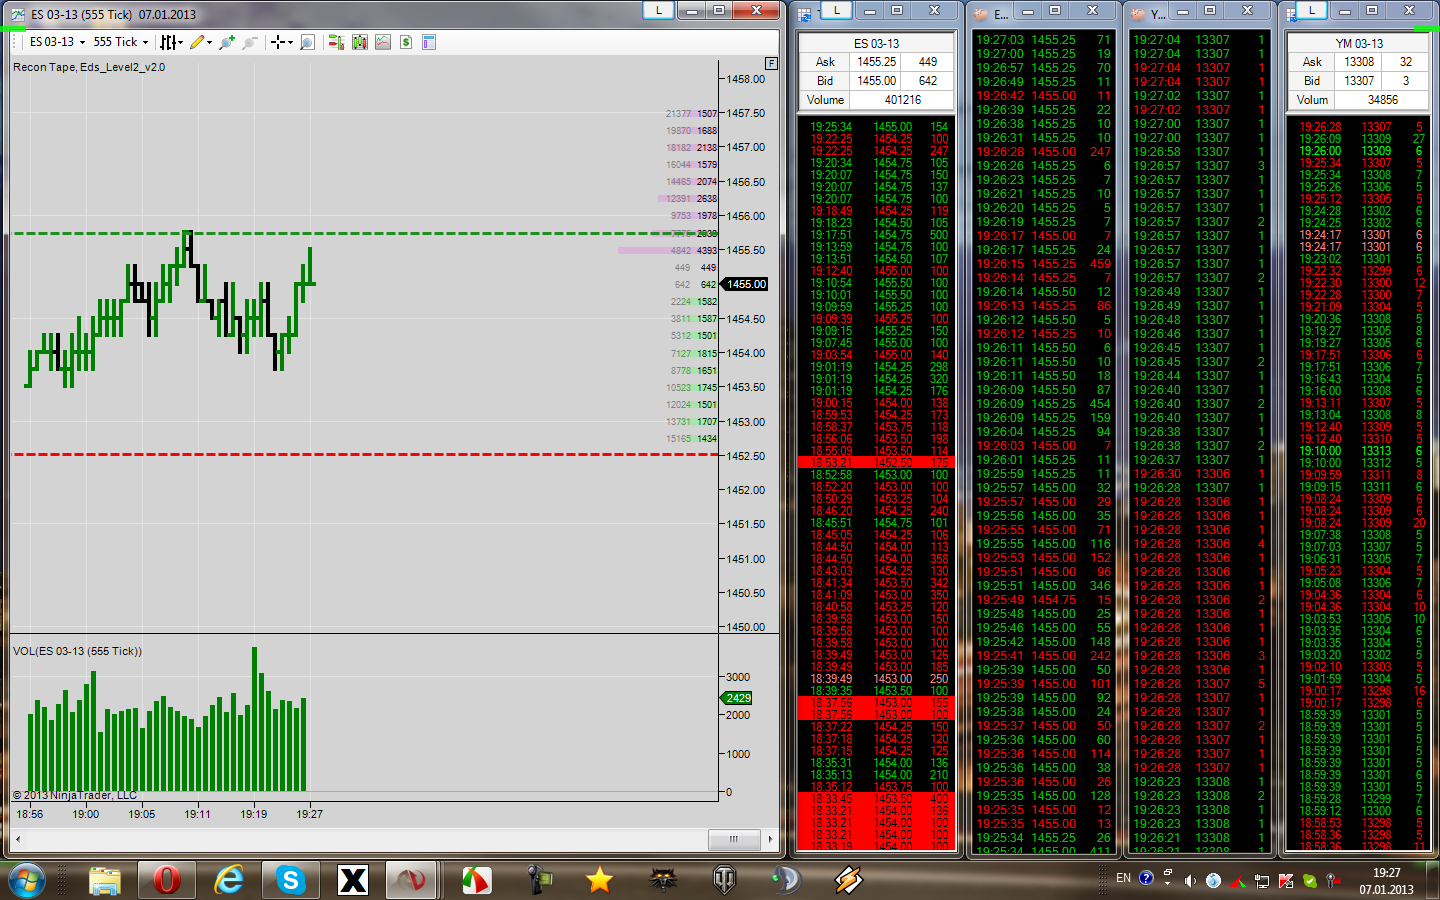Open Internet Explorer from the taskbar
The height and width of the screenshot is (900, 1440).
[229, 880]
